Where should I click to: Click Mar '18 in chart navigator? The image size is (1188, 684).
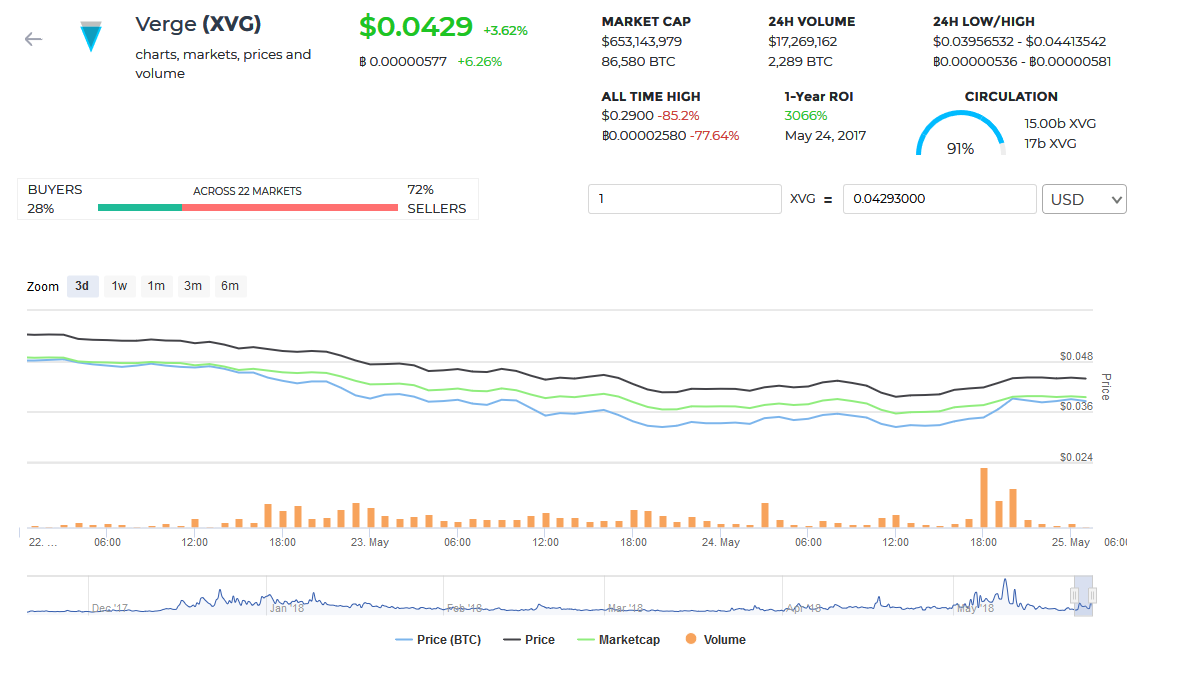click(625, 608)
